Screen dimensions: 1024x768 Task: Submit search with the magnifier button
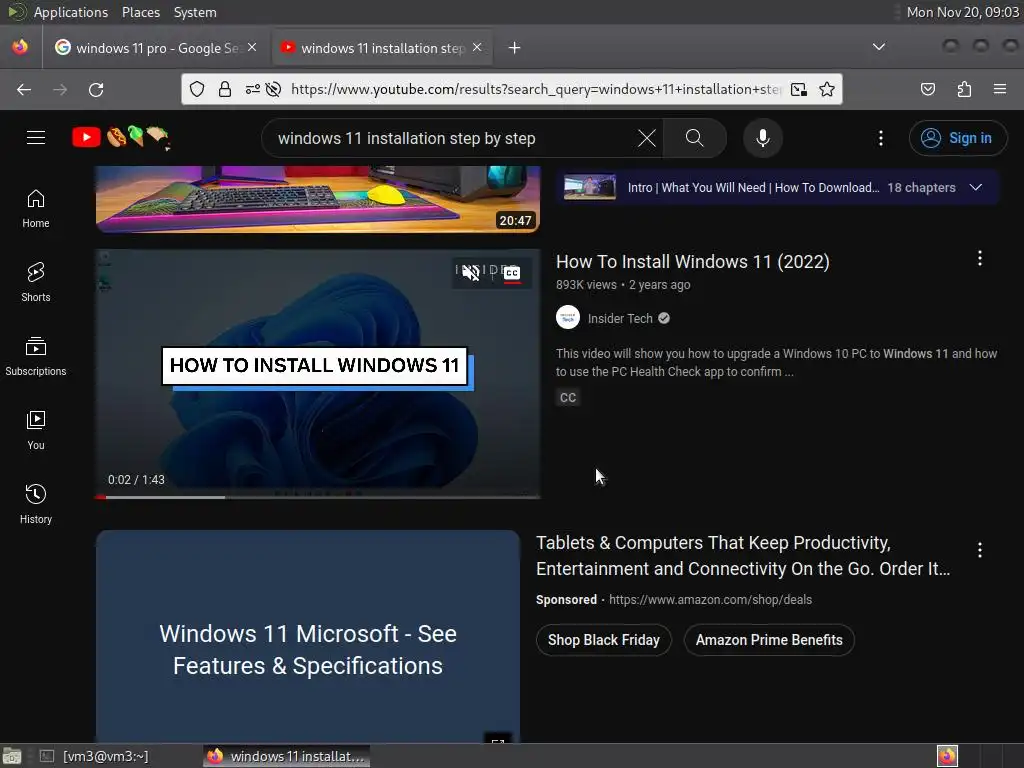pos(694,138)
